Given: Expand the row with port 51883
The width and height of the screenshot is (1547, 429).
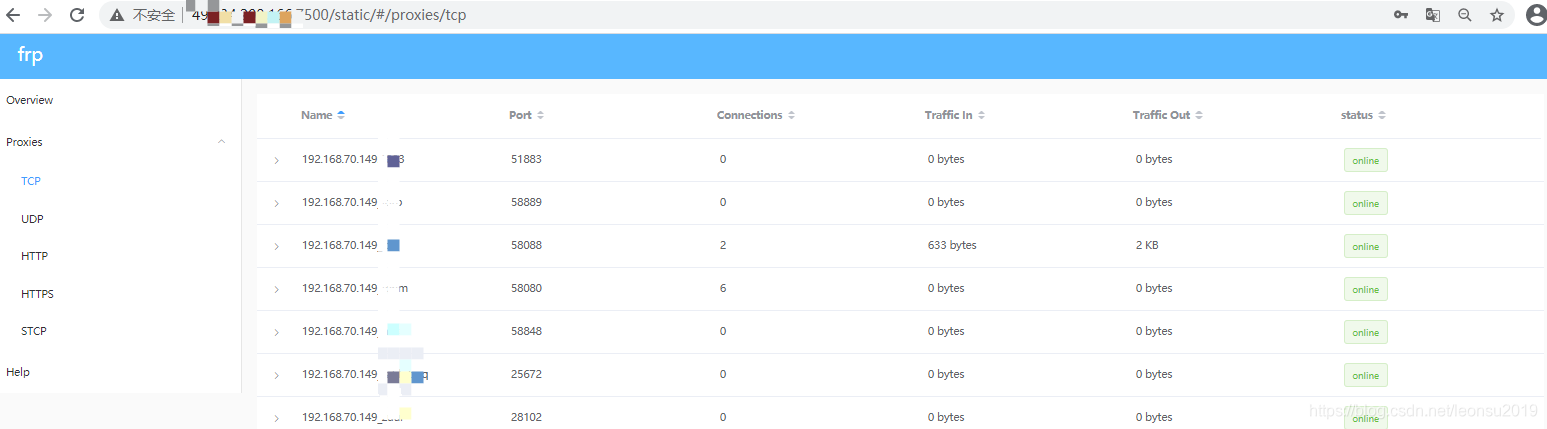Looking at the screenshot, I should coord(276,160).
